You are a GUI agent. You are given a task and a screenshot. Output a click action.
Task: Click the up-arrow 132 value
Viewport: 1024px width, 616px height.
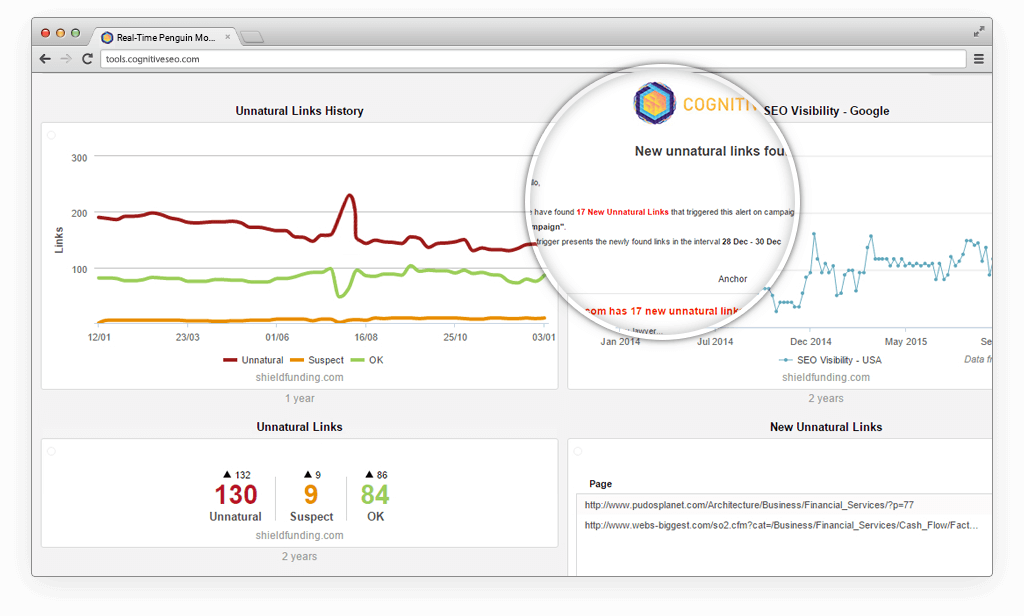(x=237, y=475)
